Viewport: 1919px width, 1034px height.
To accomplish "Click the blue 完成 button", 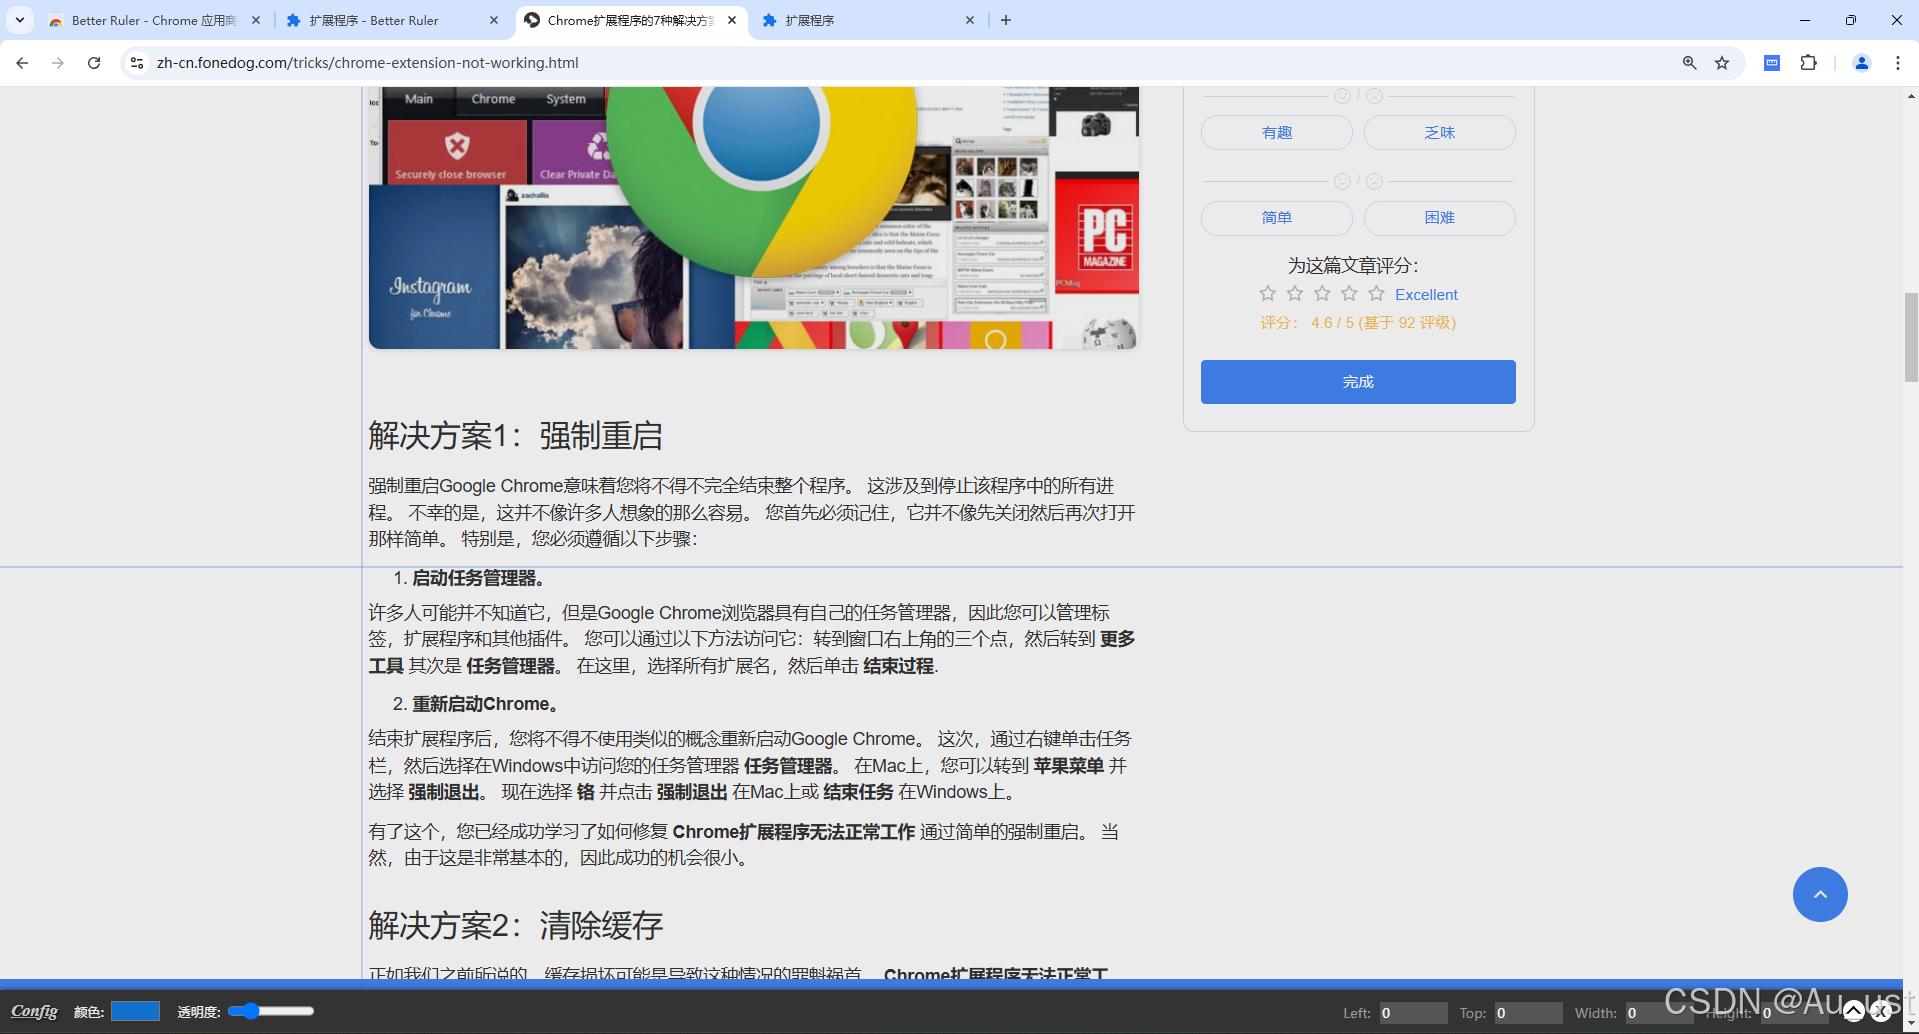I will (1358, 382).
